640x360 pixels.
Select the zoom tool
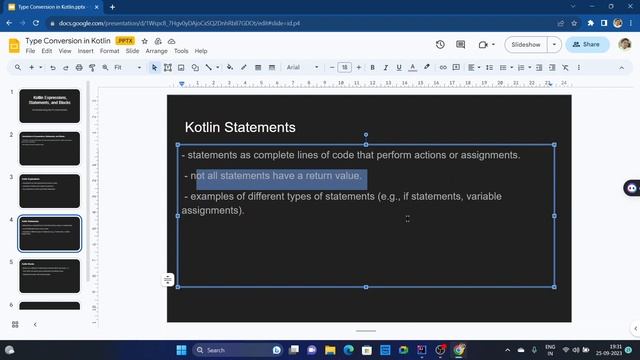pos(105,68)
